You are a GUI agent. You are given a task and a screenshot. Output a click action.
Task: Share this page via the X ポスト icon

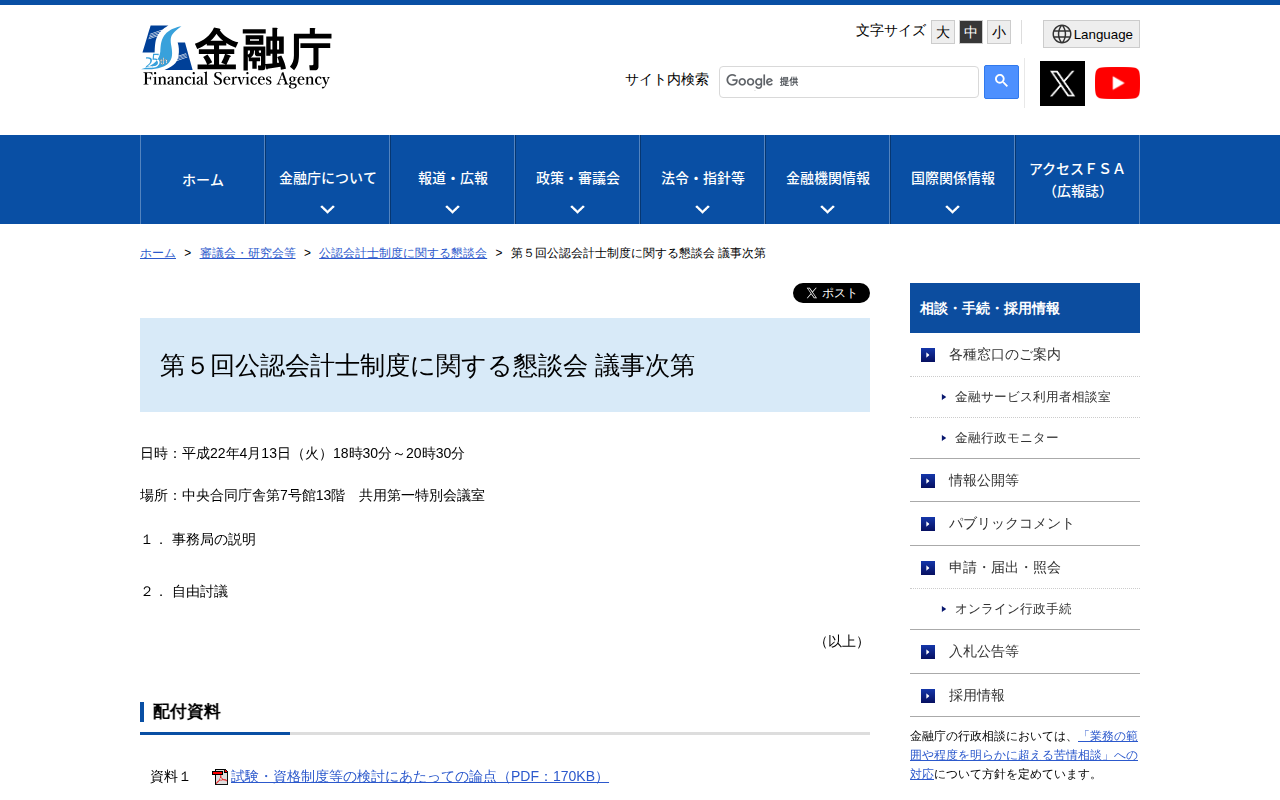(831, 292)
